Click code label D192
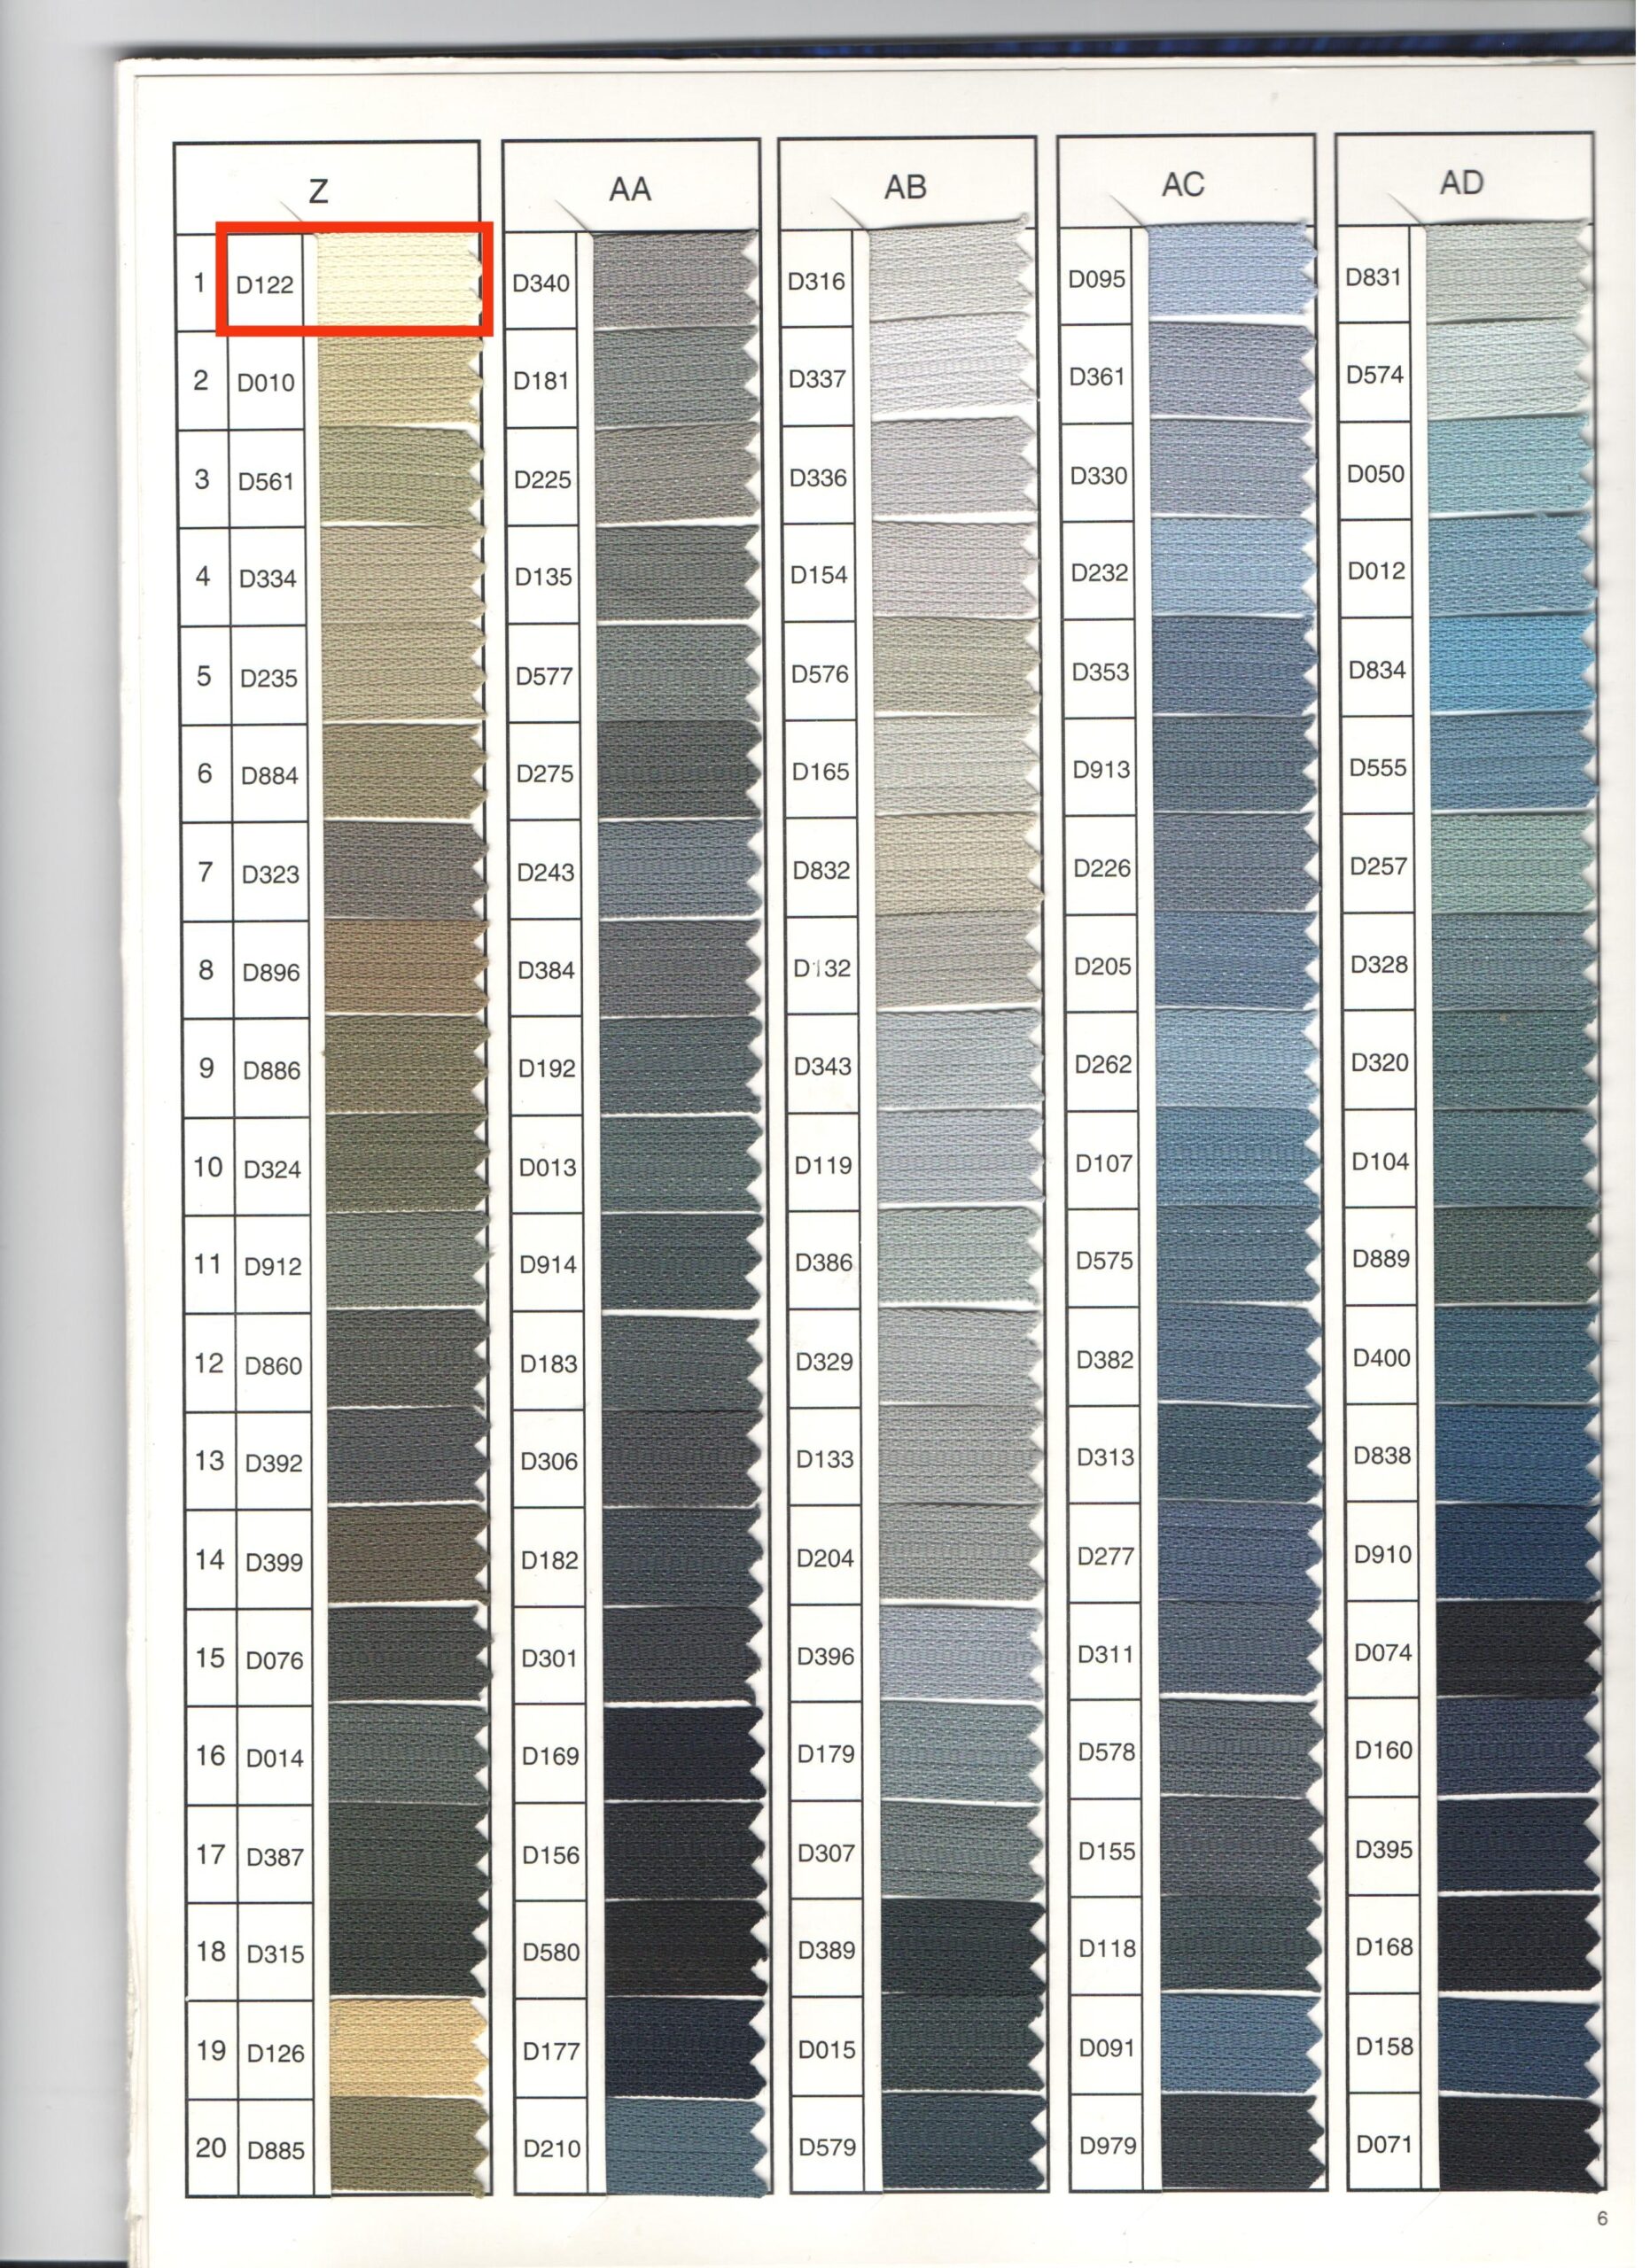Image resolution: width=1650 pixels, height=2268 pixels. pyautogui.click(x=547, y=1068)
